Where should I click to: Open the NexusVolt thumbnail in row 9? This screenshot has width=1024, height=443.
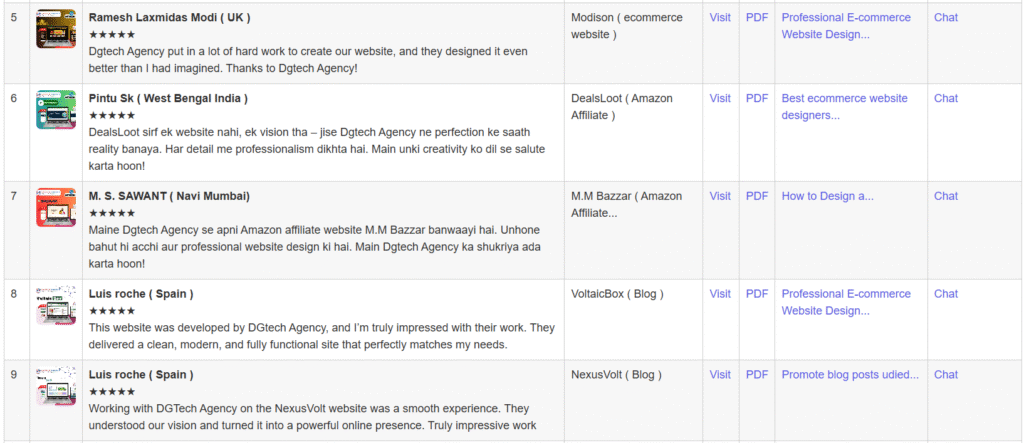coord(56,386)
